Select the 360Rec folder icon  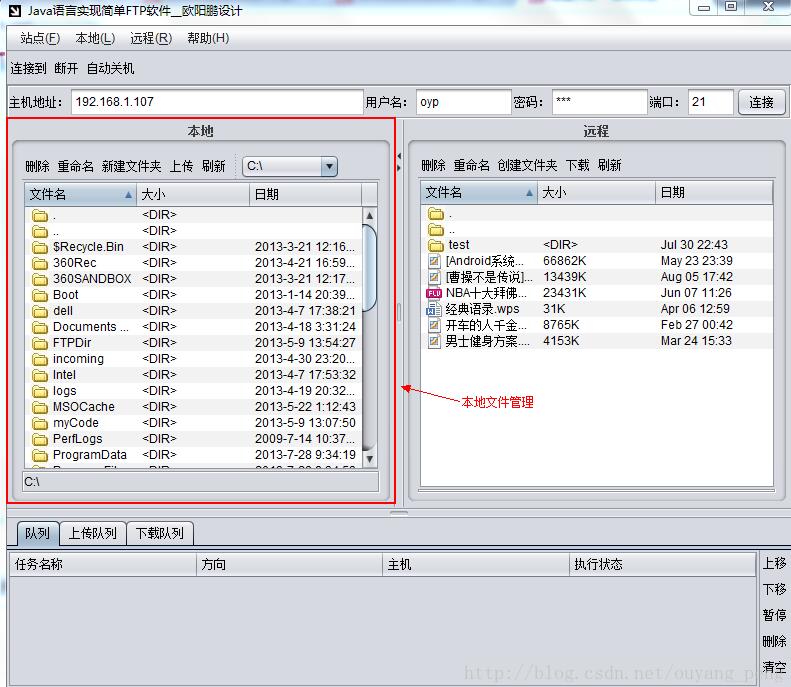pos(40,263)
